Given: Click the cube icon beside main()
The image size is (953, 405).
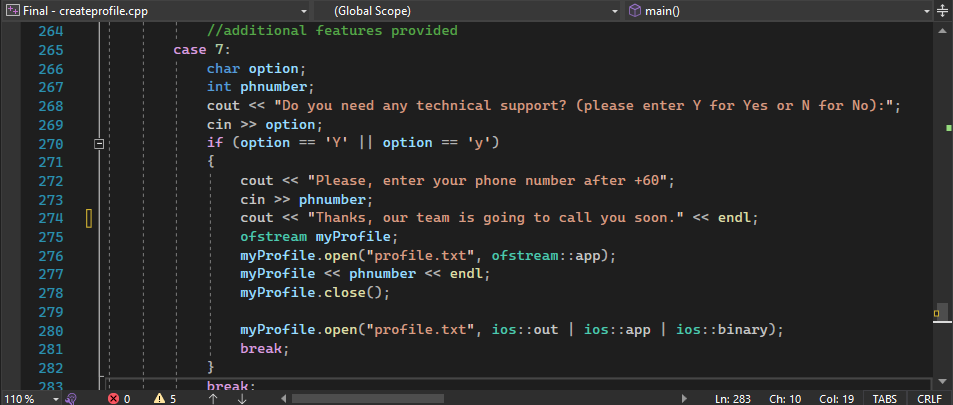Looking at the screenshot, I should [x=635, y=11].
